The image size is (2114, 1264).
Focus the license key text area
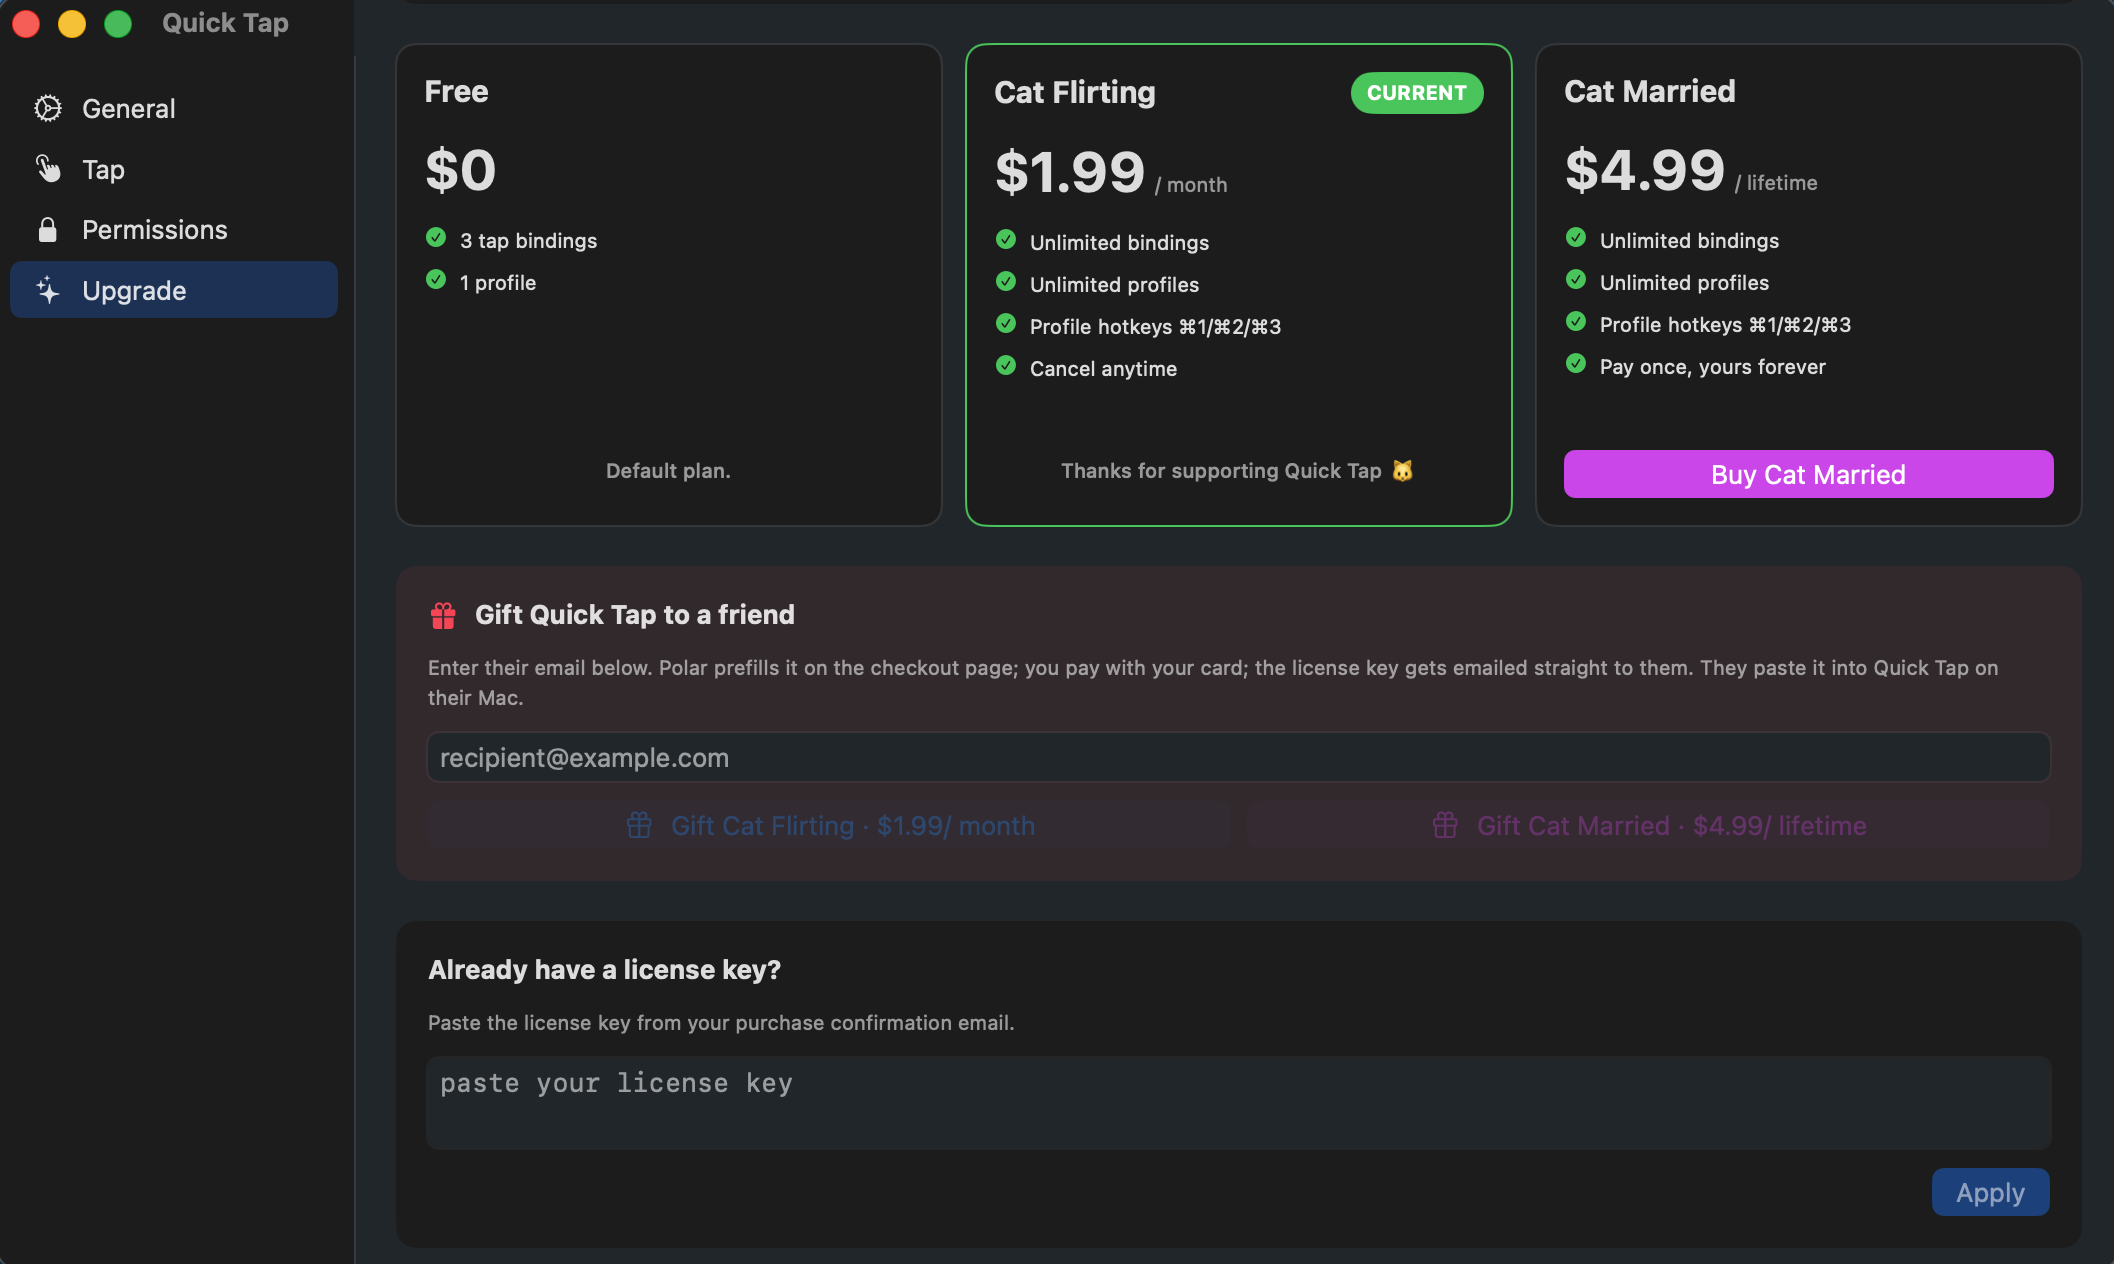(x=1239, y=1103)
